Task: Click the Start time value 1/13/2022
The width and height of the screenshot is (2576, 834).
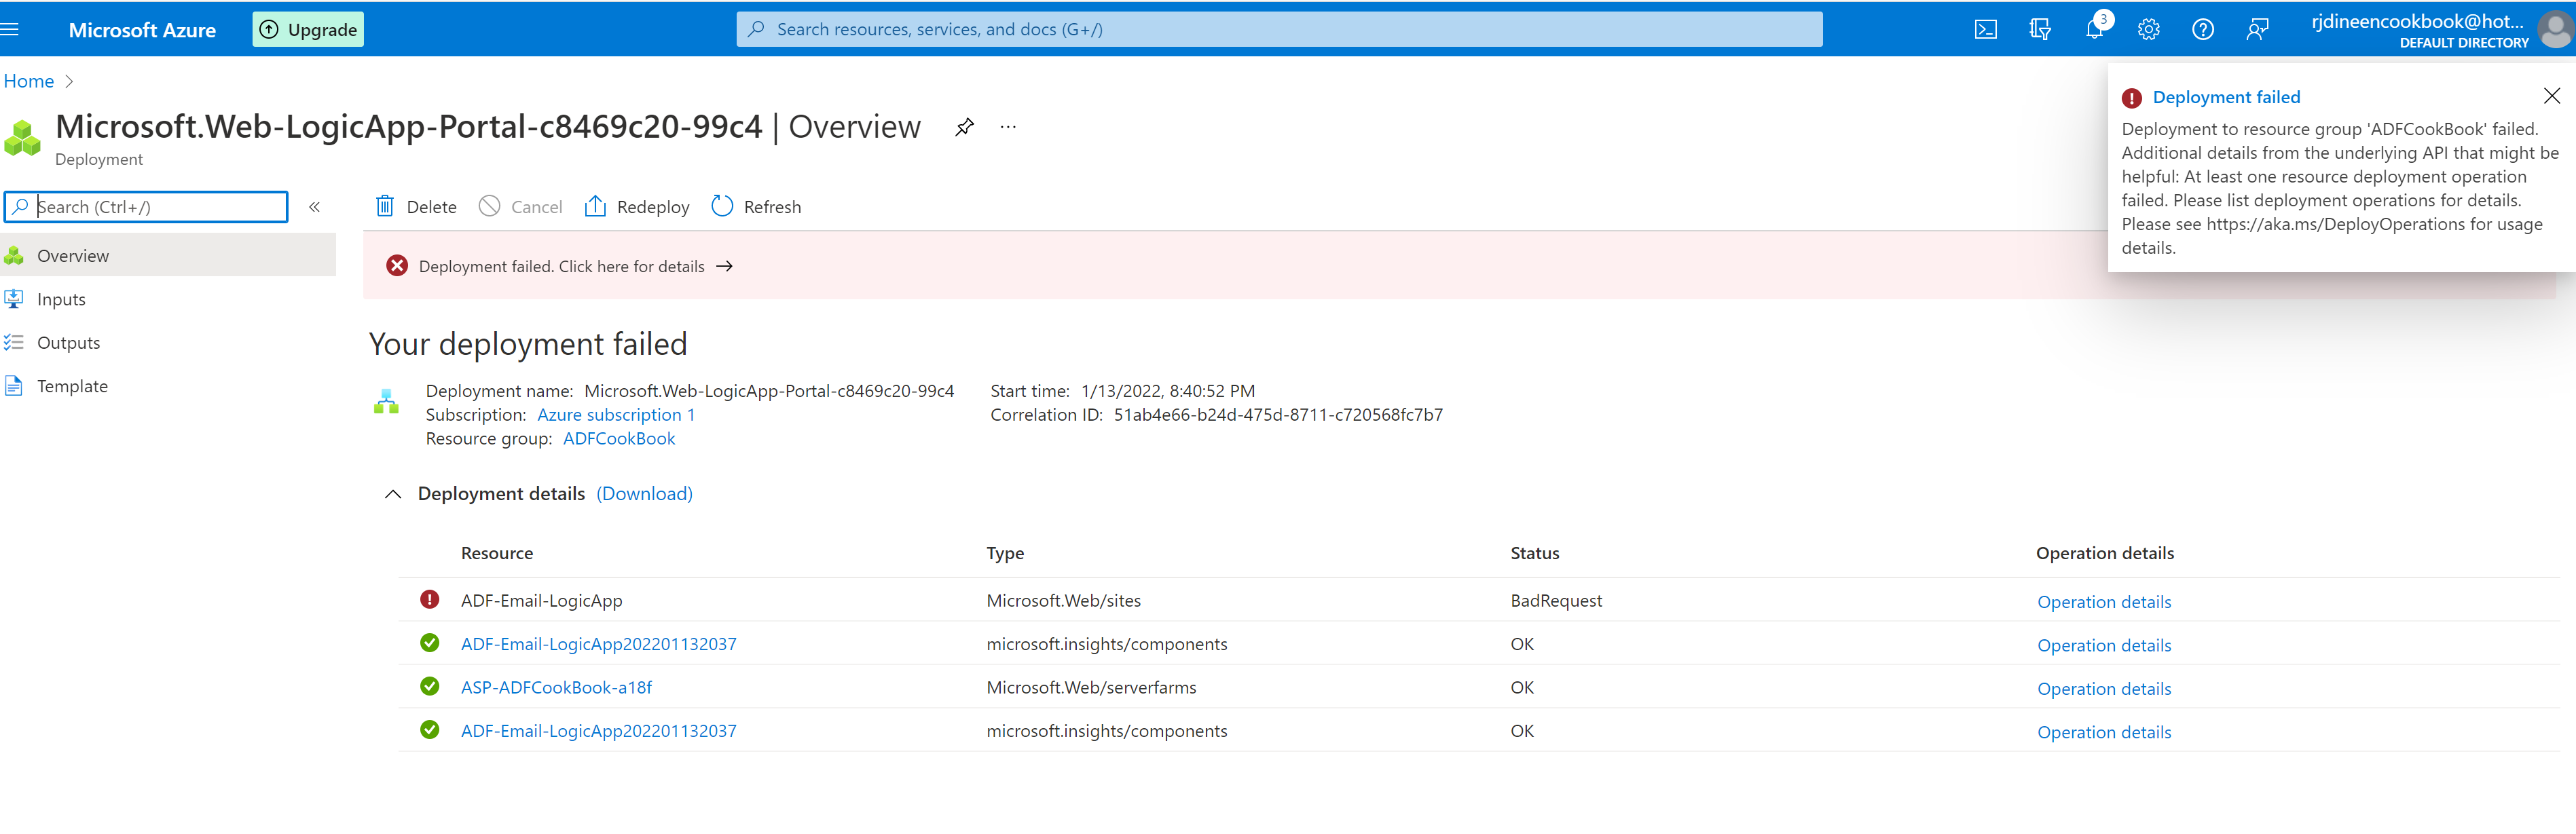Action: pos(1167,391)
